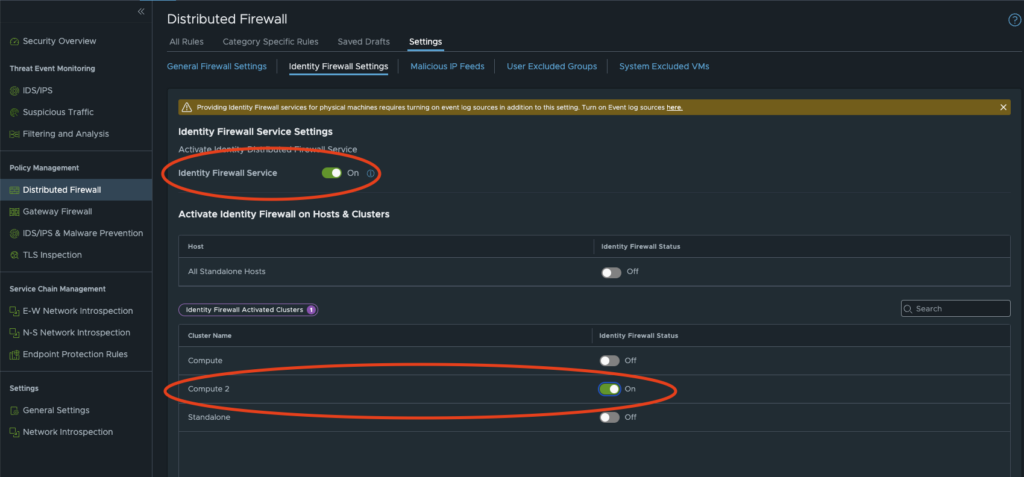Enable Identity Firewall for All Standalone Hosts
This screenshot has height=477, width=1024.
[610, 272]
